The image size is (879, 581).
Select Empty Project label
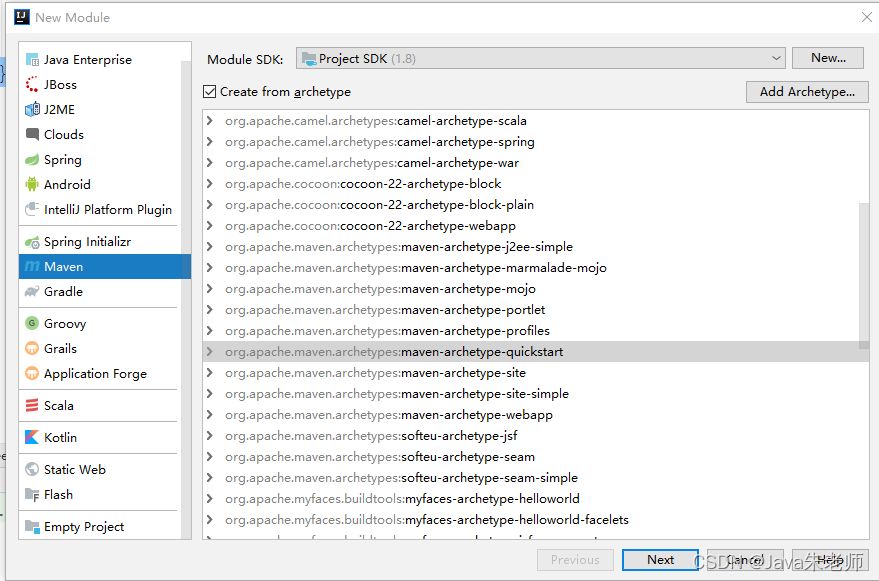(x=84, y=527)
